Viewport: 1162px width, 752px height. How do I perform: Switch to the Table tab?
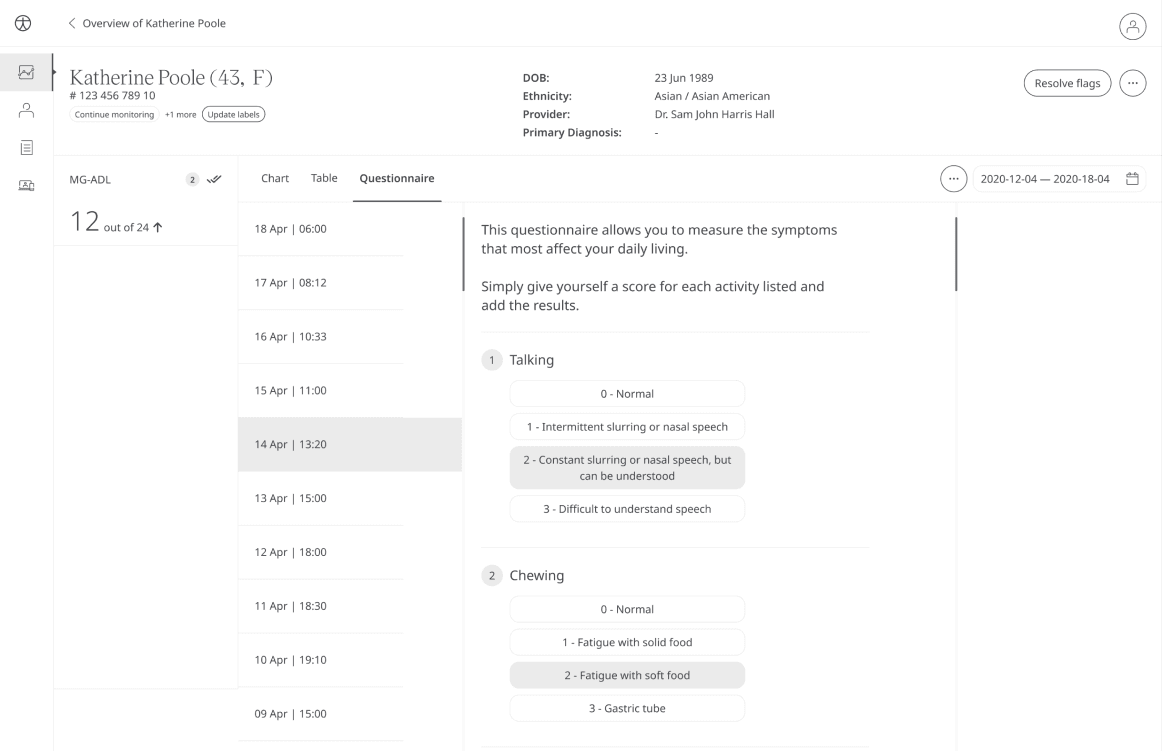click(x=324, y=179)
